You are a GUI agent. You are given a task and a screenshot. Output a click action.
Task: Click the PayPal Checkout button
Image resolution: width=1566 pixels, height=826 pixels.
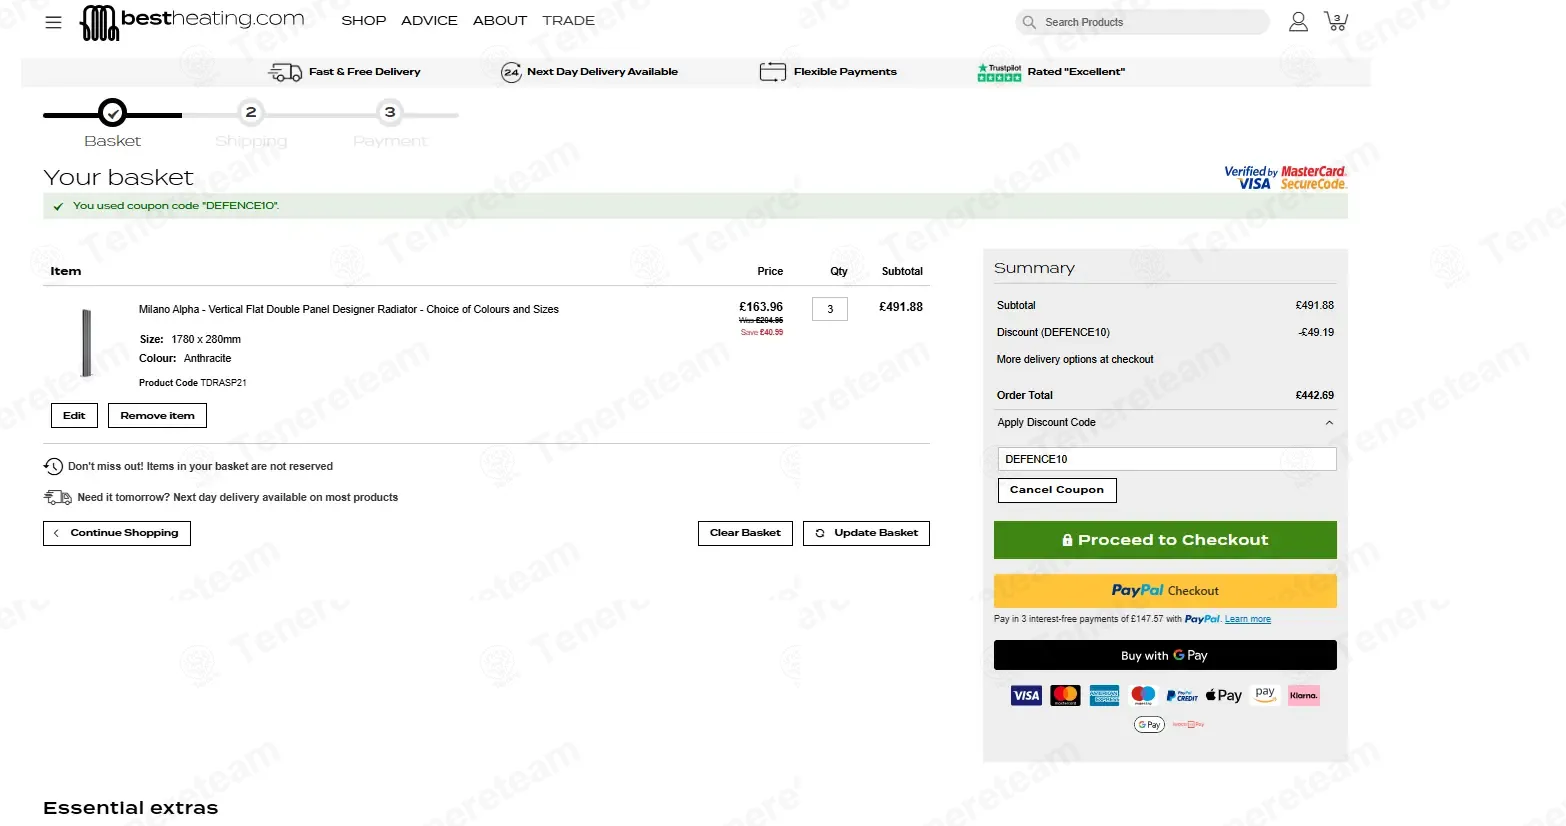(1165, 591)
